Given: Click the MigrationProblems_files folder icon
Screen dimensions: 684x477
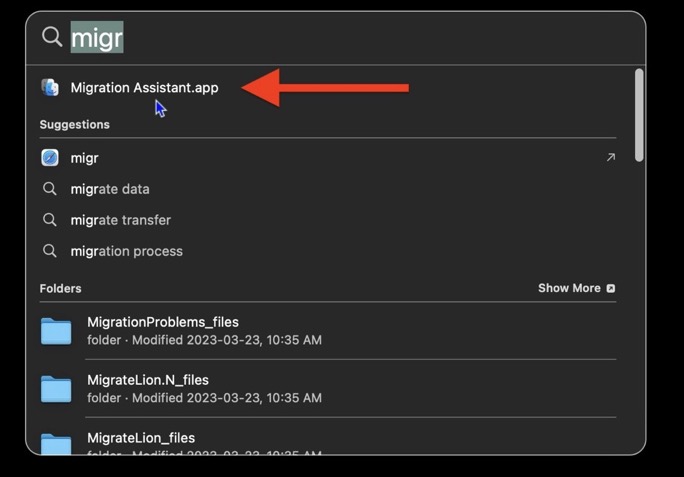Looking at the screenshot, I should point(56,331).
